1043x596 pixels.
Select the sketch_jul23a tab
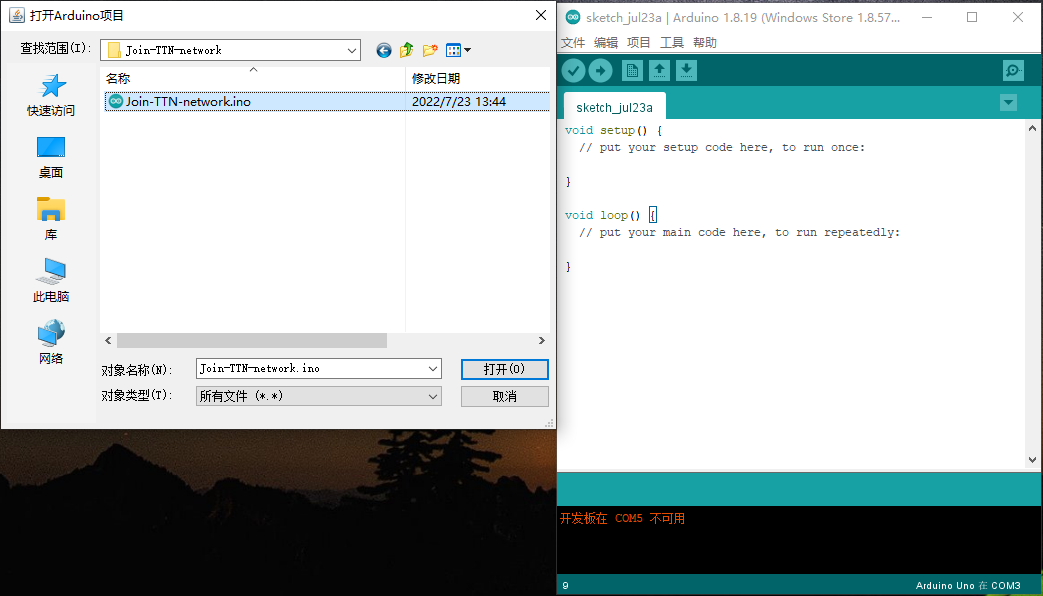point(615,107)
